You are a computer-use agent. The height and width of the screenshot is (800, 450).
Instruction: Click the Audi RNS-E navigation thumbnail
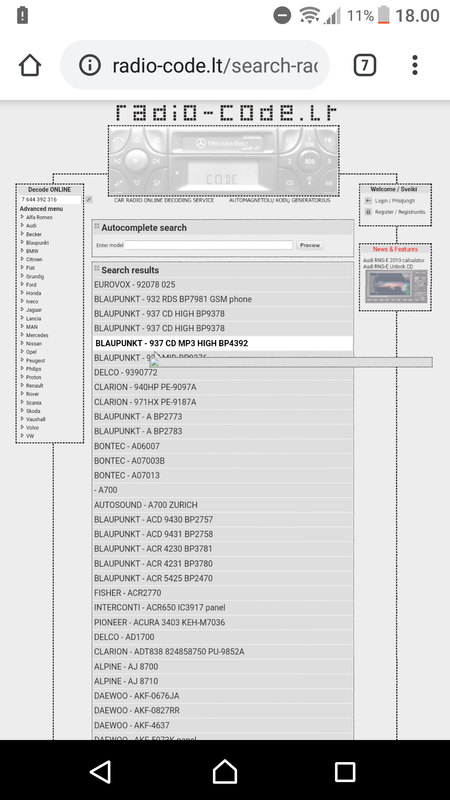point(396,287)
